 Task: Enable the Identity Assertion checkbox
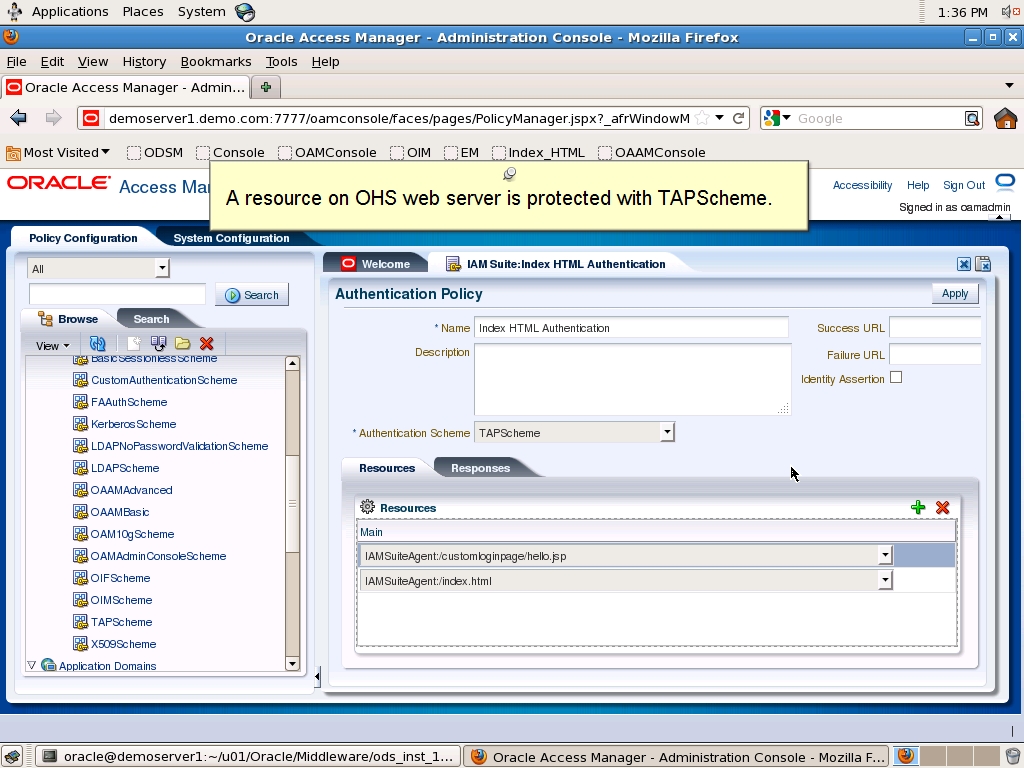pos(895,376)
